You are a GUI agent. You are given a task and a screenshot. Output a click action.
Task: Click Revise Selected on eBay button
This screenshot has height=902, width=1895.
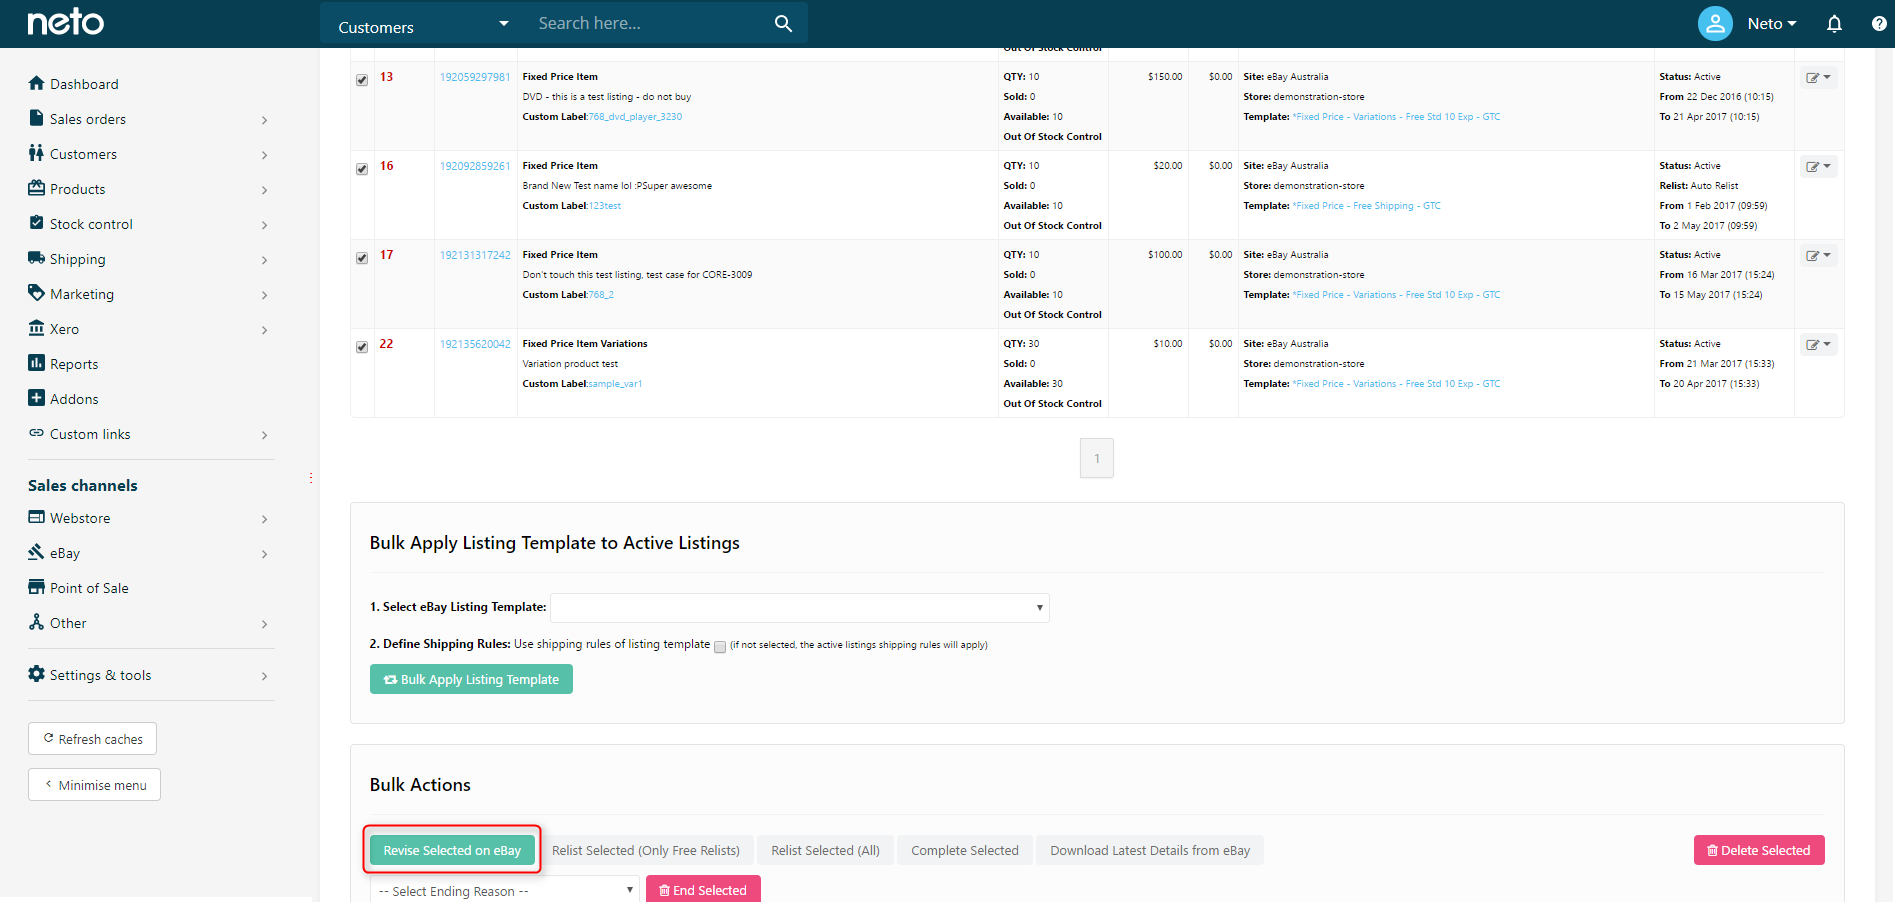pyautogui.click(x=452, y=850)
